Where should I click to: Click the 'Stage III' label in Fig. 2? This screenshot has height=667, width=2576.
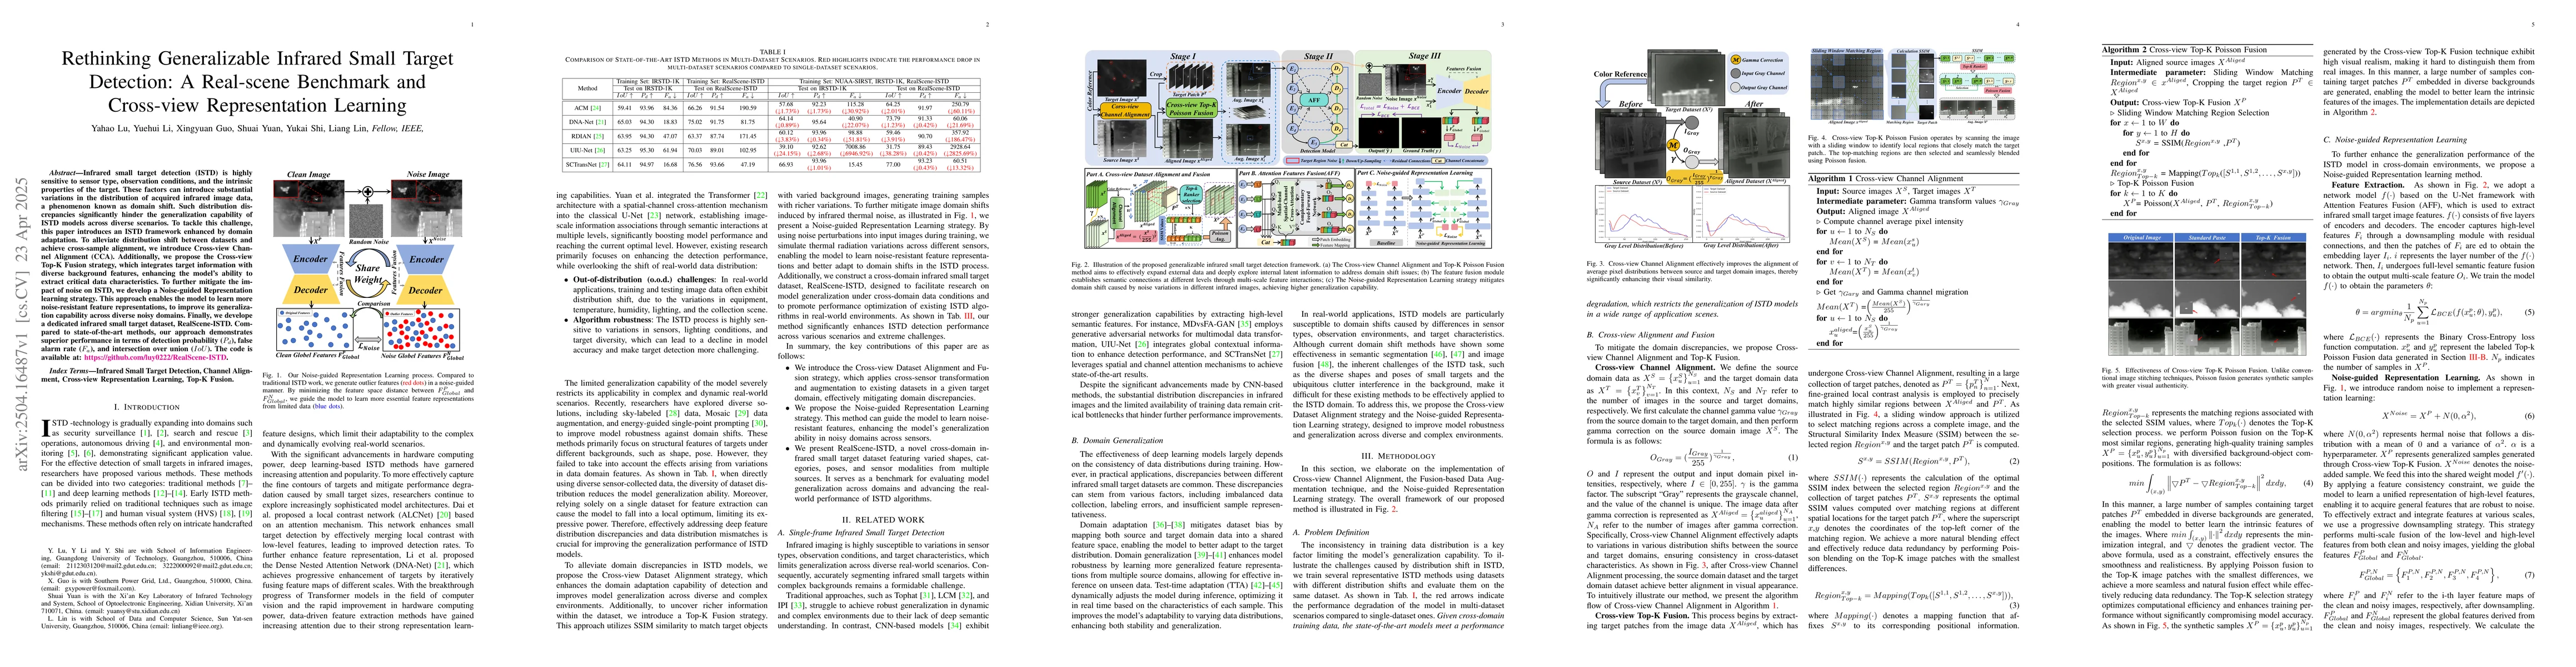(1424, 56)
